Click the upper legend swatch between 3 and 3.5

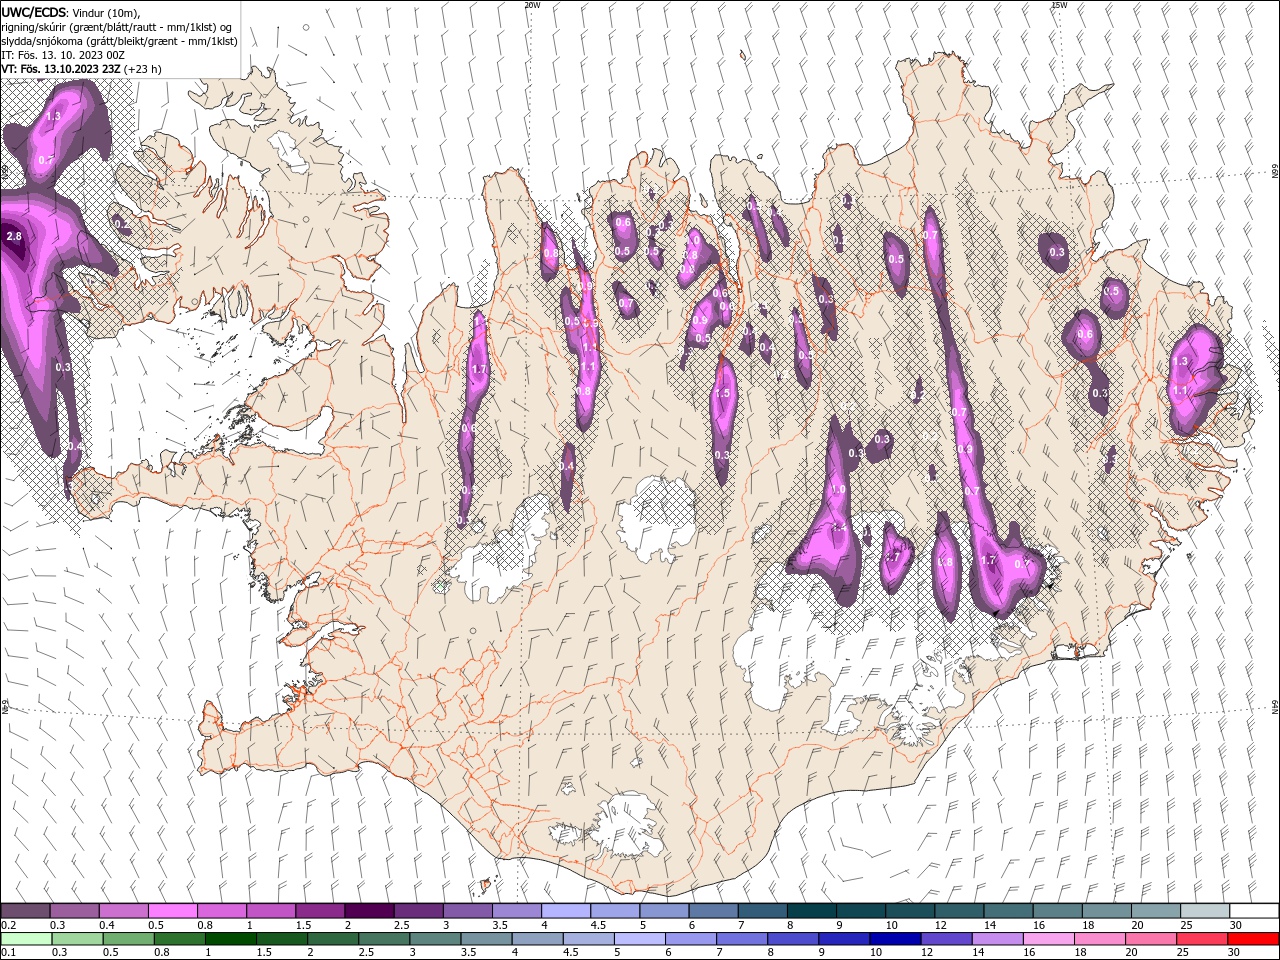(x=467, y=911)
